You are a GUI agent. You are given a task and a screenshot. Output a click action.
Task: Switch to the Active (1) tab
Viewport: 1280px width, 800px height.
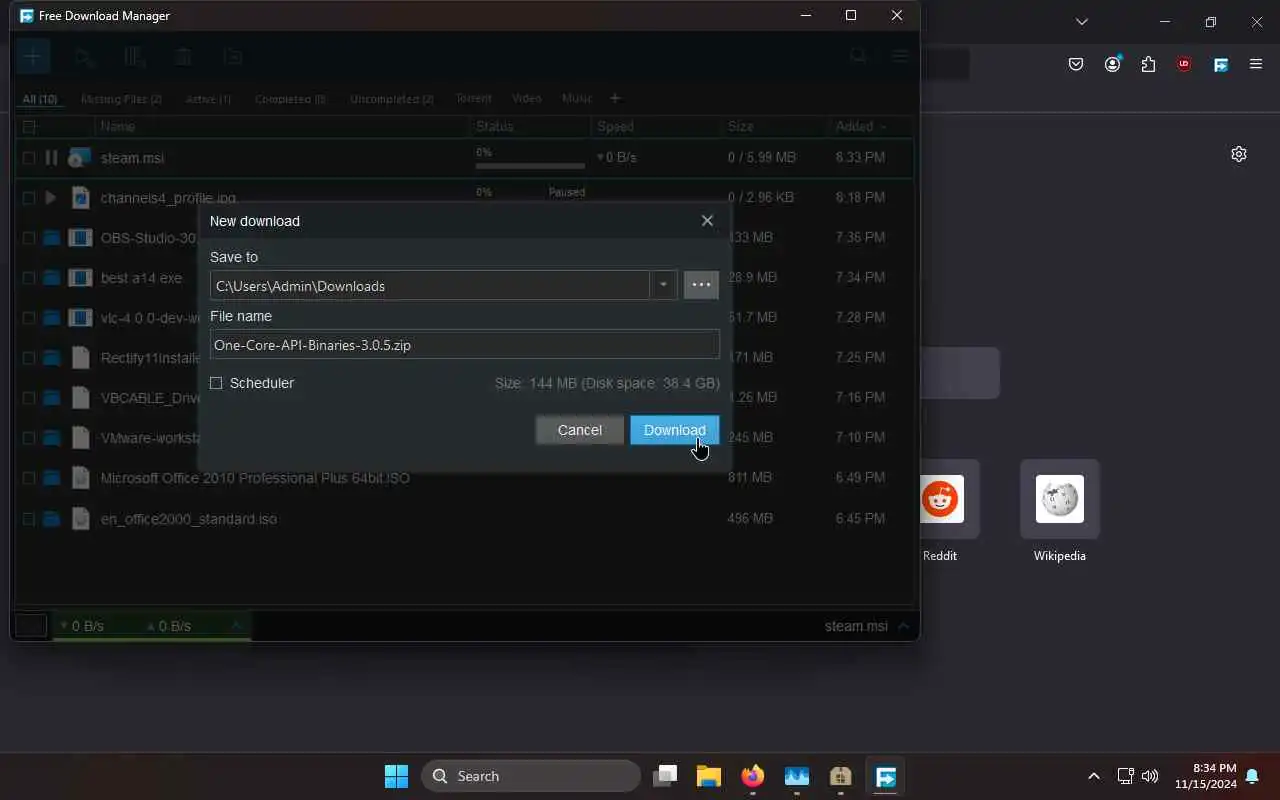pyautogui.click(x=208, y=99)
